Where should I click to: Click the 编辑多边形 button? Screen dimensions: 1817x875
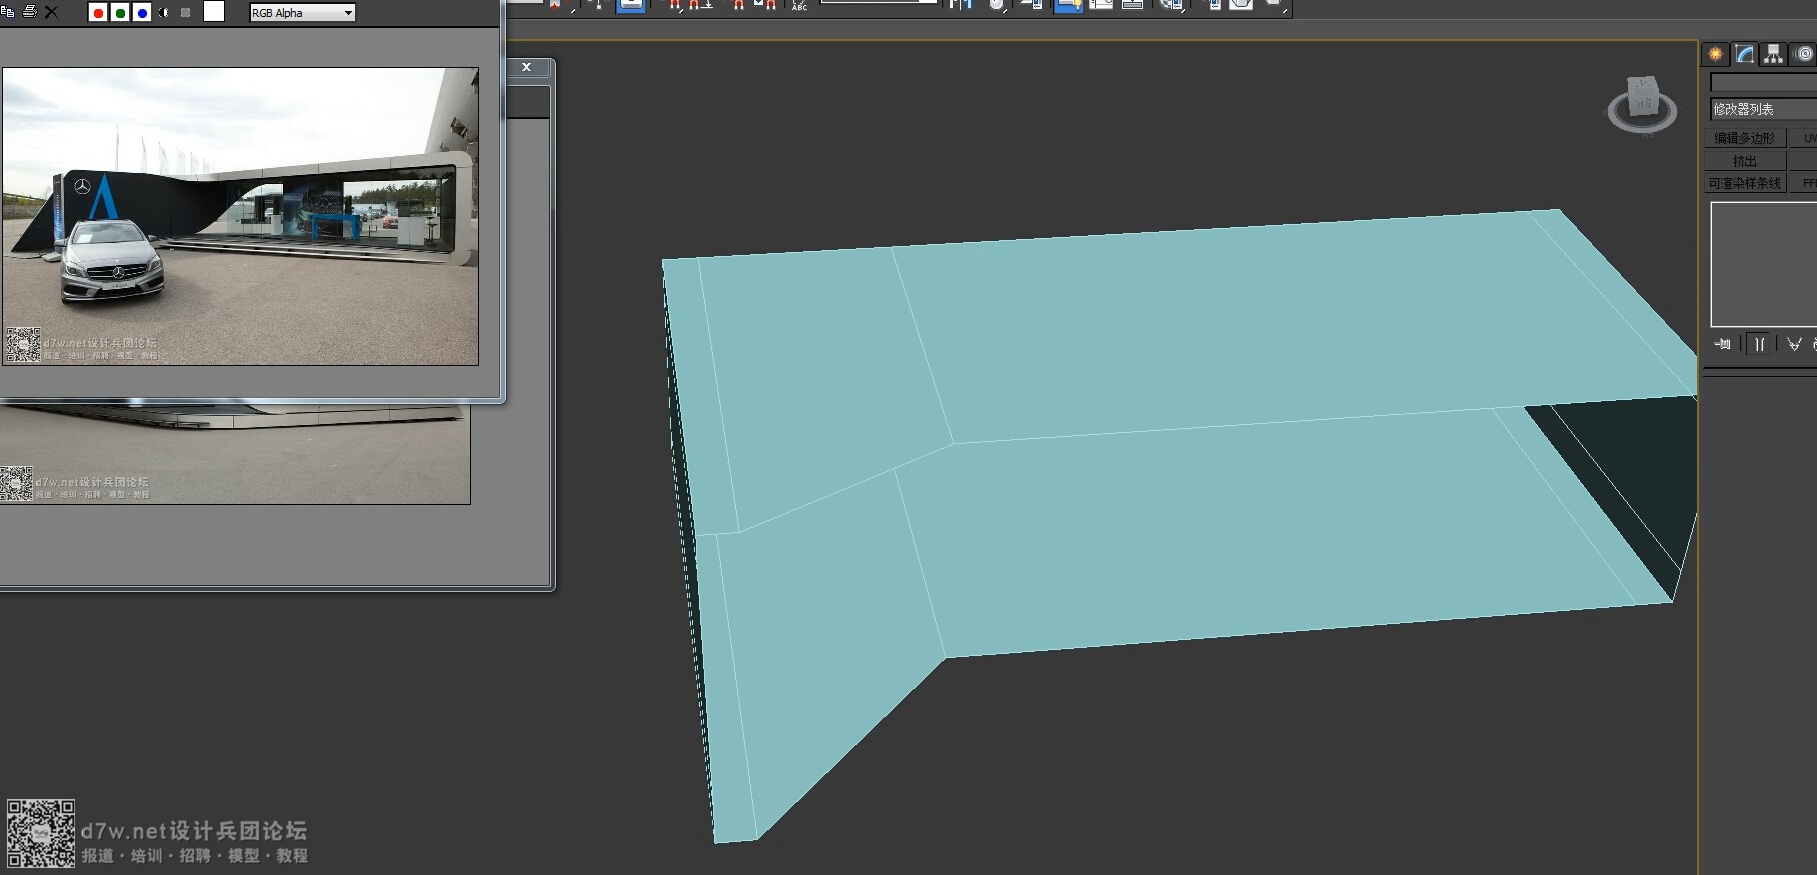point(1745,138)
